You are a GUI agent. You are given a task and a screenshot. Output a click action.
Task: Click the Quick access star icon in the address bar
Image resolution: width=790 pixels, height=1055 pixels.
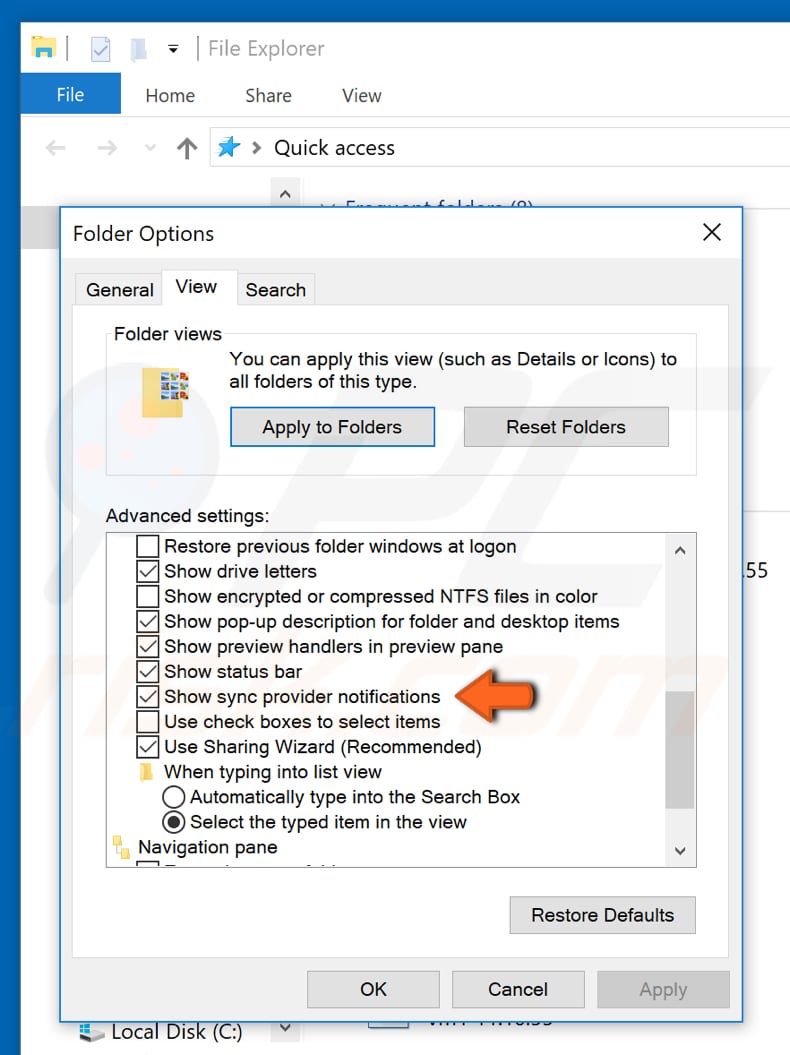point(231,147)
